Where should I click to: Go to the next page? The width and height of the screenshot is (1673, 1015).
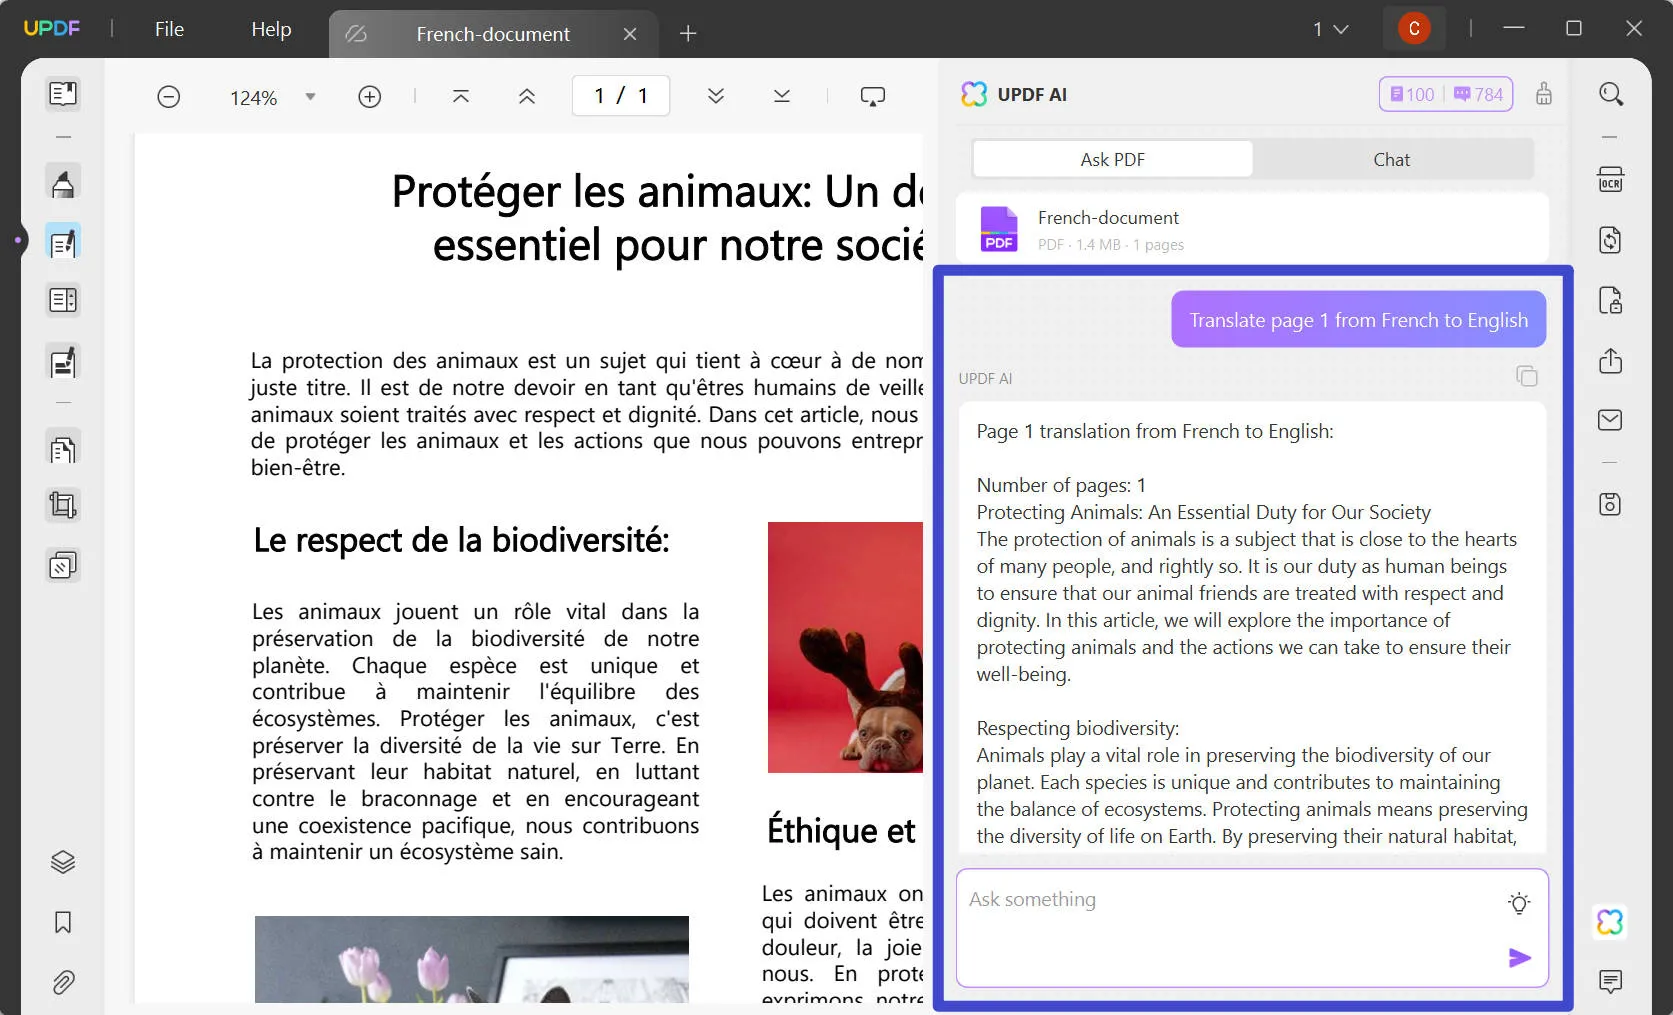[x=716, y=97]
